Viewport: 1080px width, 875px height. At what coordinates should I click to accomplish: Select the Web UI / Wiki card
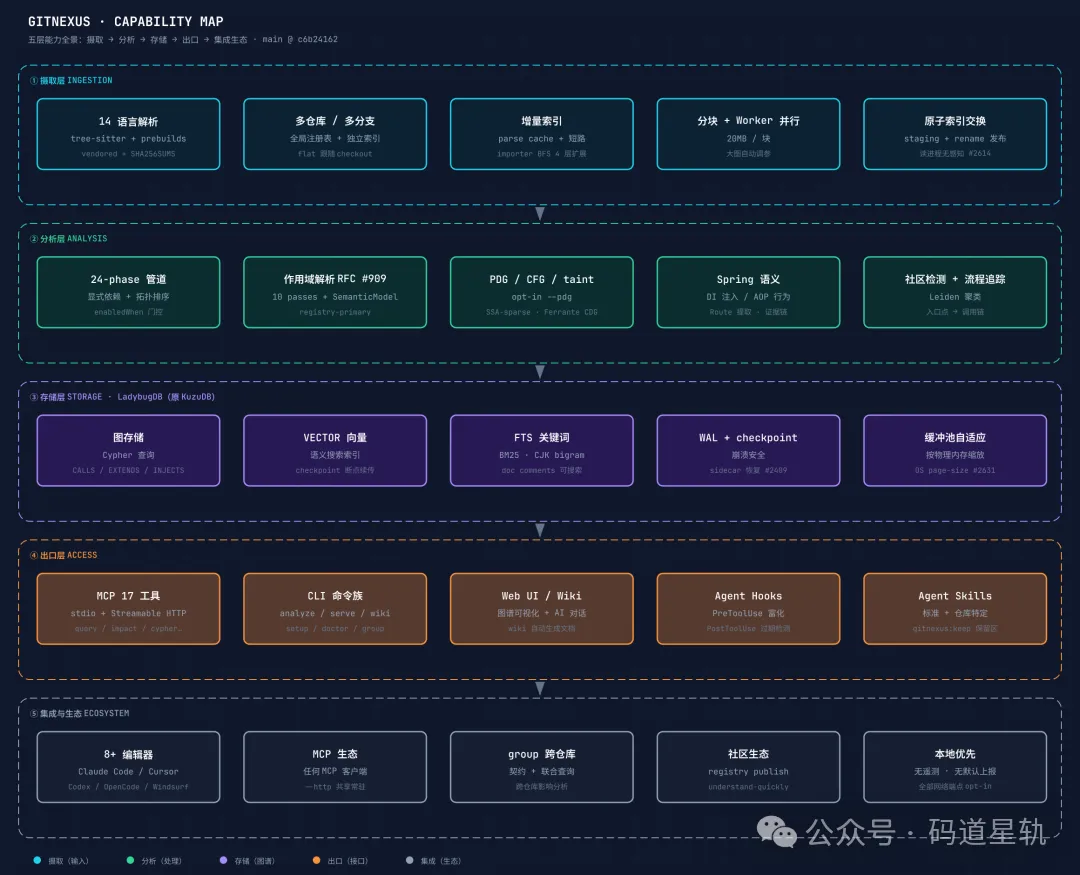click(x=541, y=609)
